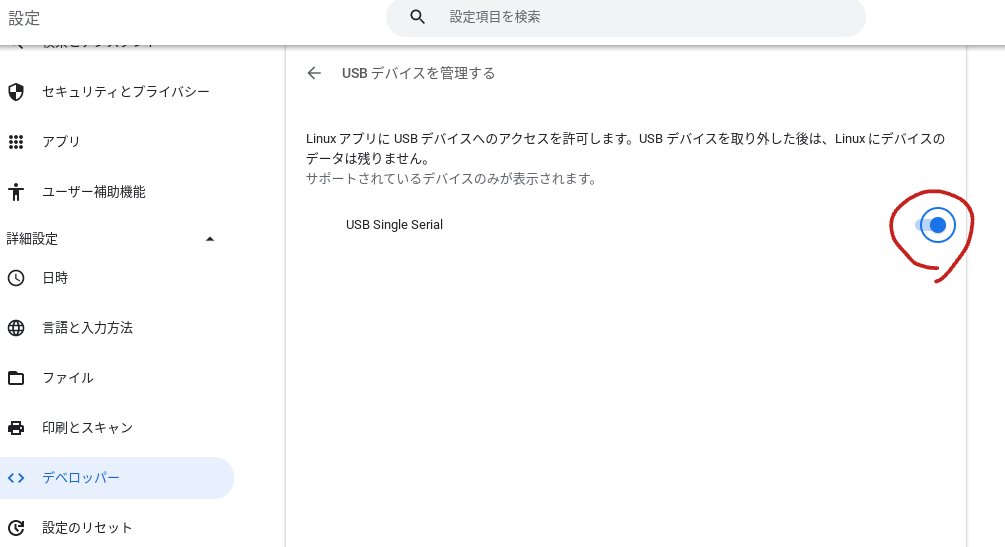Click the search magnifier icon
This screenshot has height=547, width=1005.
(417, 17)
